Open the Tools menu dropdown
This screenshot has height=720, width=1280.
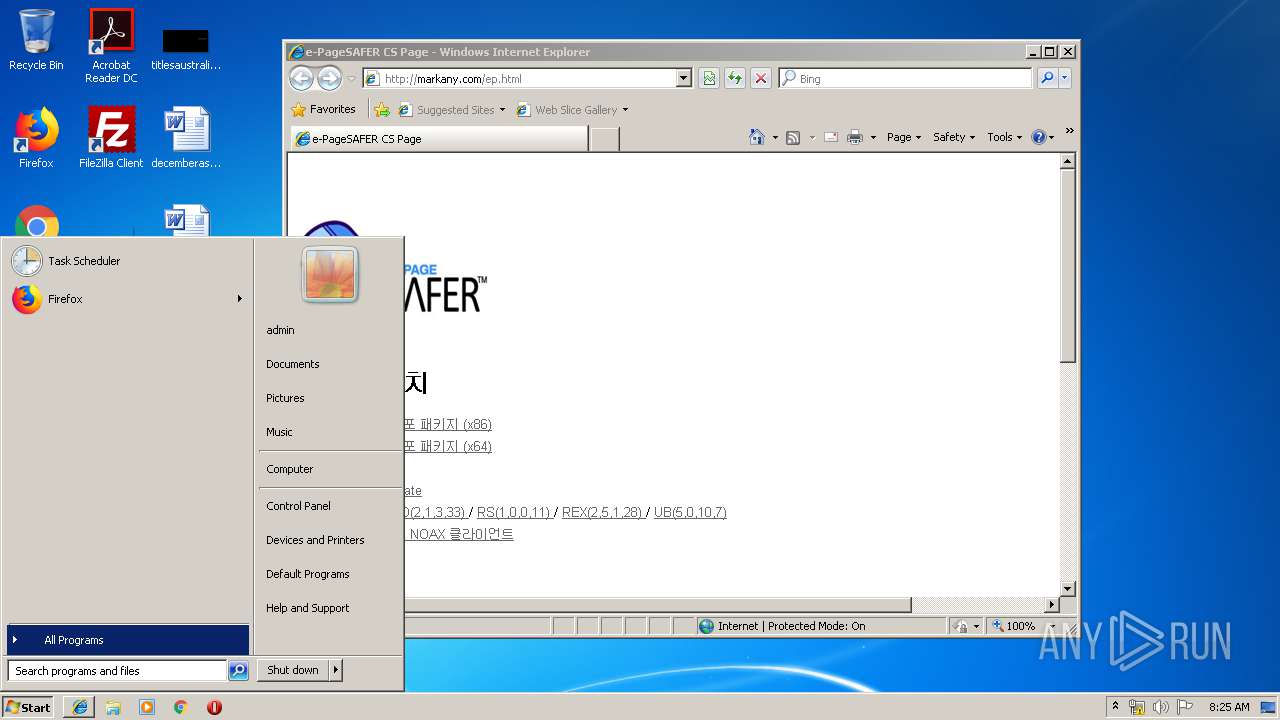(x=1005, y=137)
